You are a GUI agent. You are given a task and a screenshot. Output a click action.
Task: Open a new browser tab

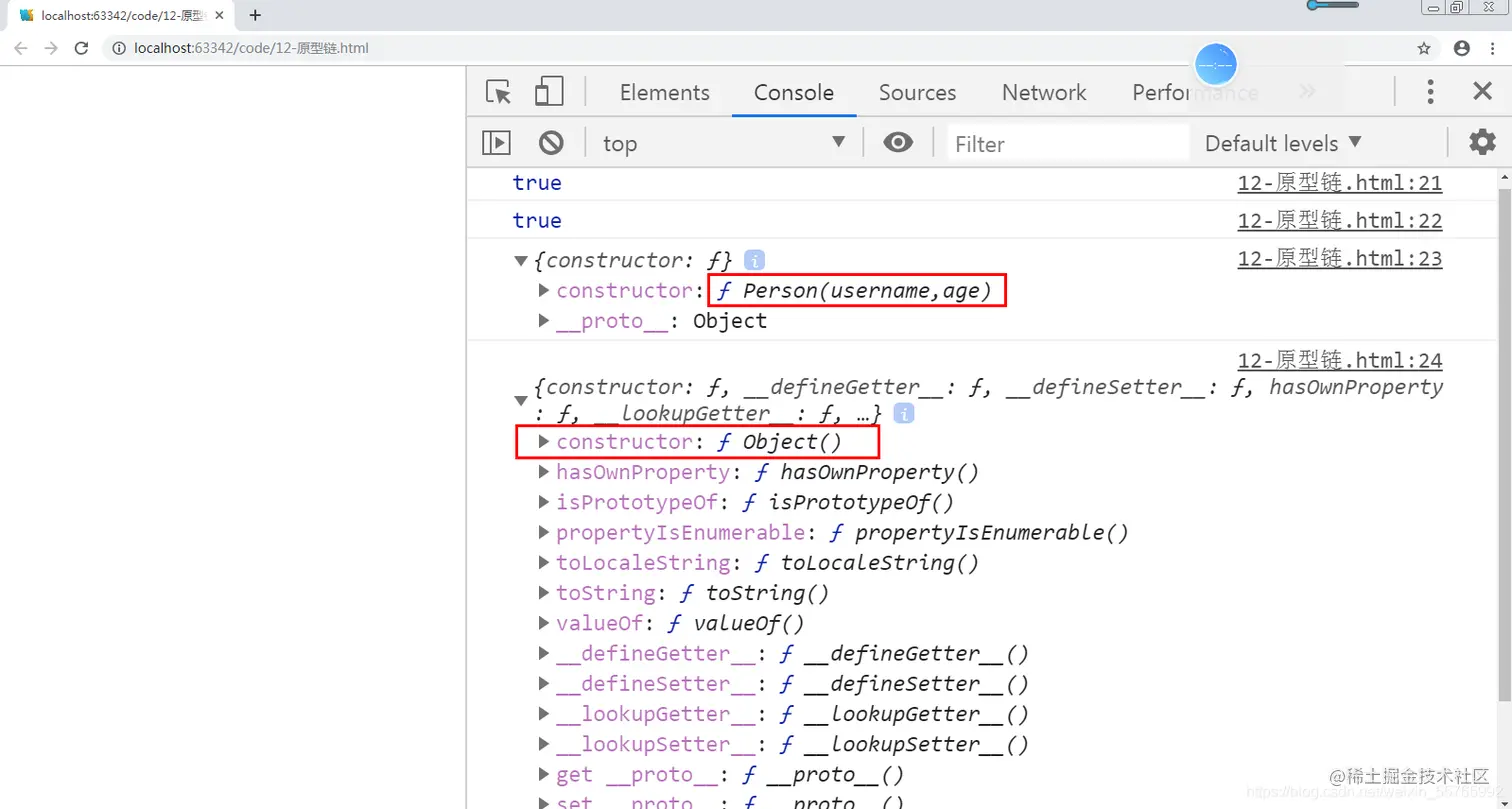coord(255,15)
